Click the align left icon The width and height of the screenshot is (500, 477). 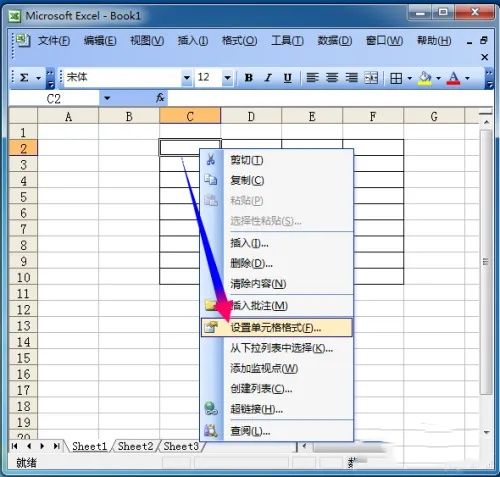pos(312,78)
